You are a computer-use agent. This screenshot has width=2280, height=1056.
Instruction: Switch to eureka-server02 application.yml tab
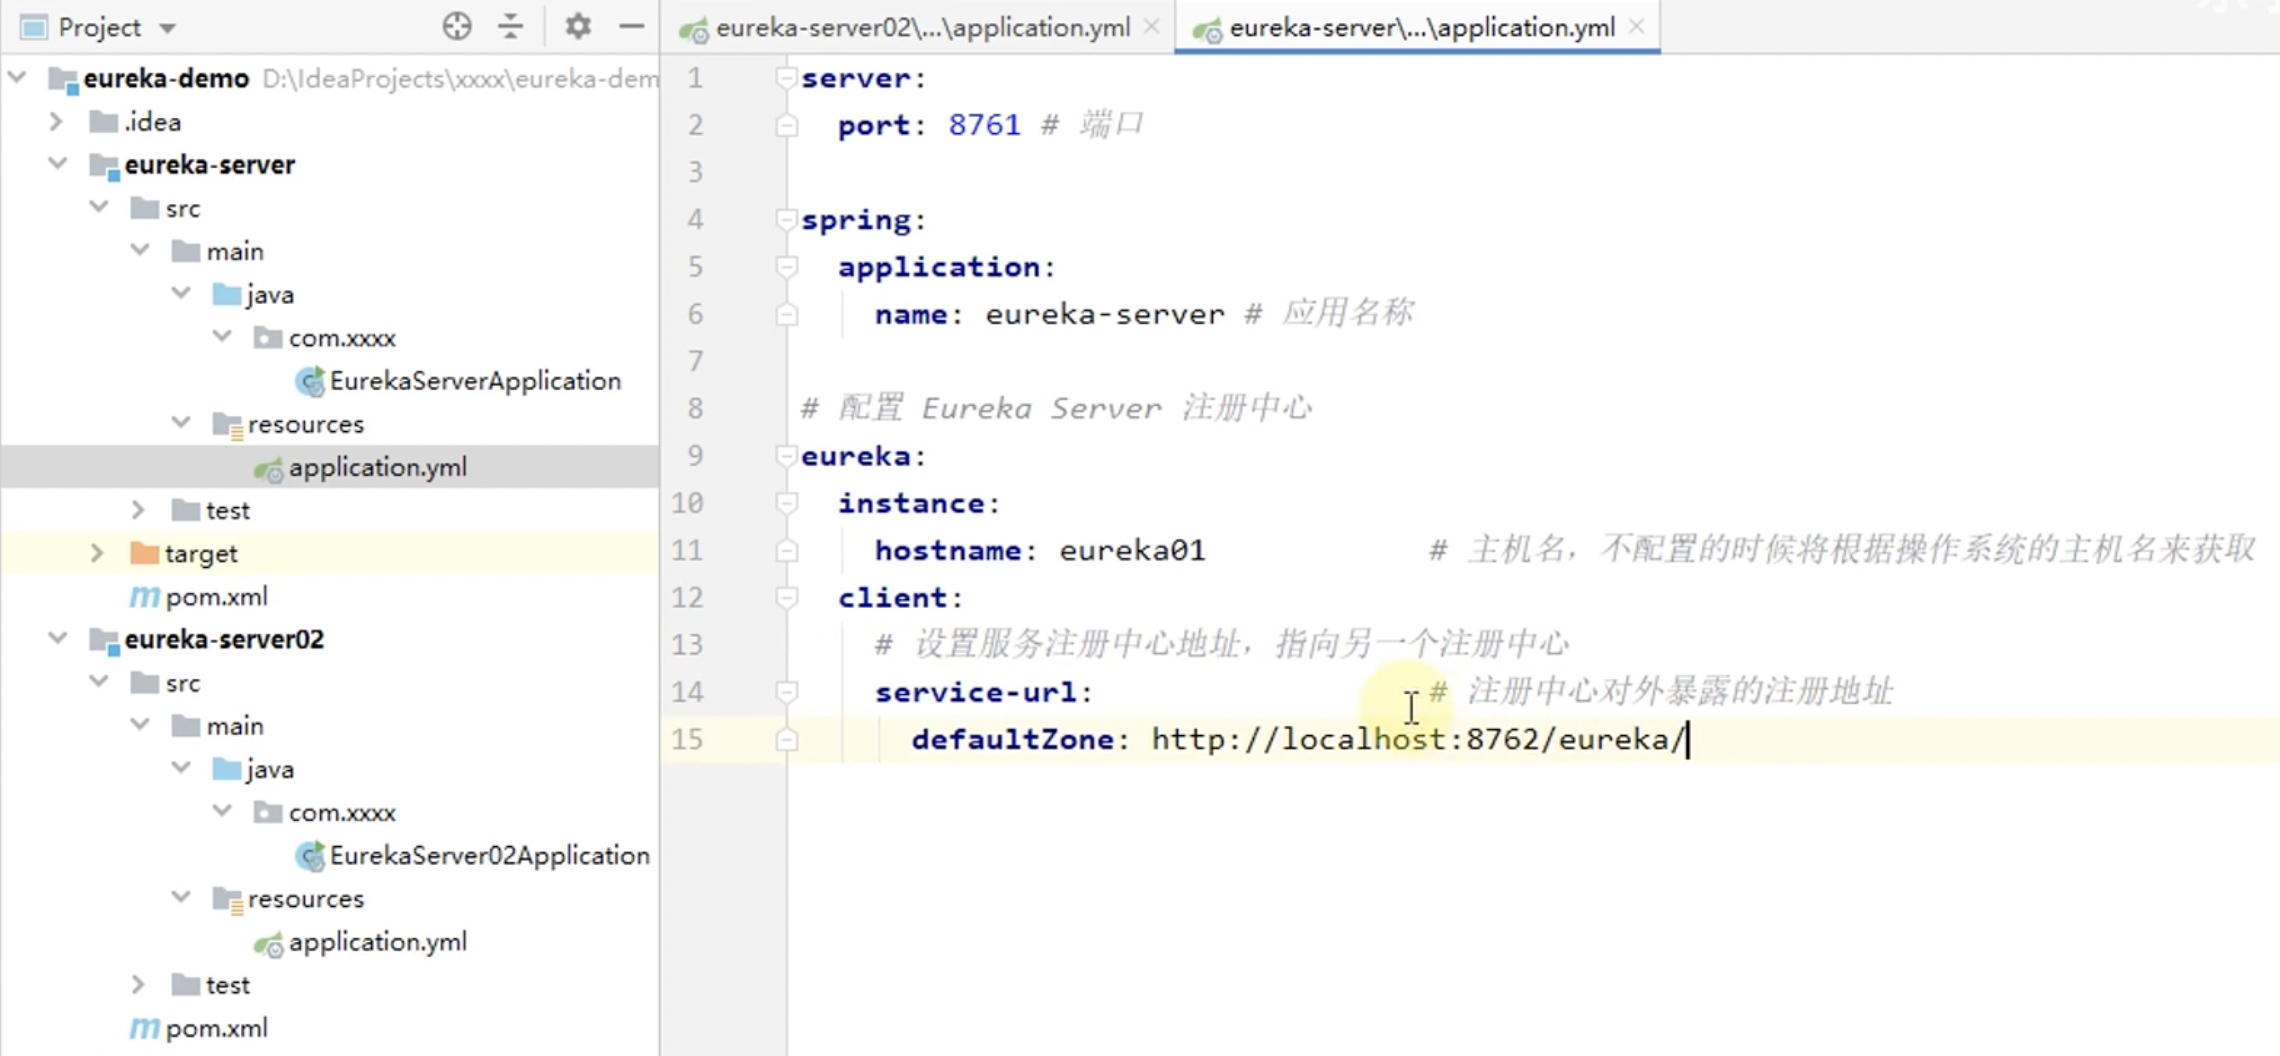point(922,28)
